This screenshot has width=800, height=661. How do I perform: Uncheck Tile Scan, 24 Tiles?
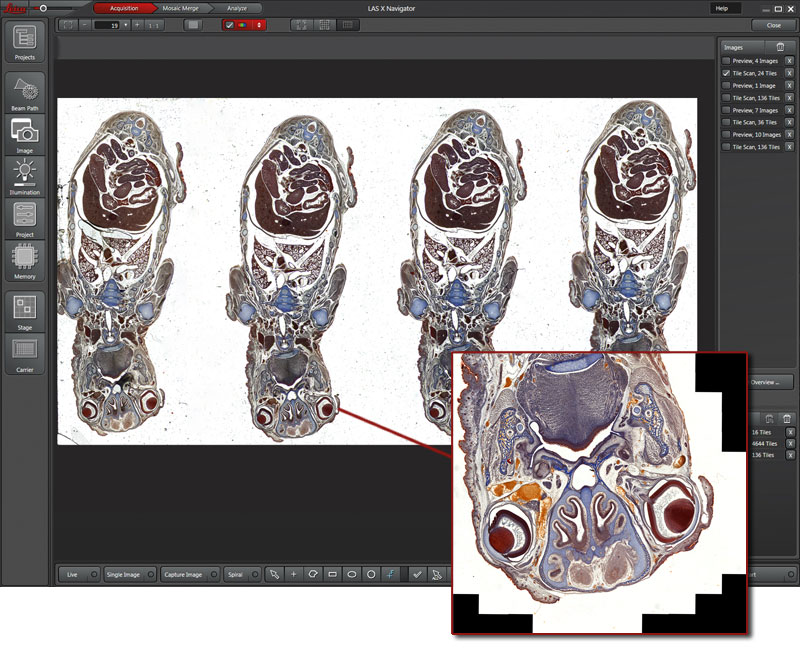tap(726, 74)
